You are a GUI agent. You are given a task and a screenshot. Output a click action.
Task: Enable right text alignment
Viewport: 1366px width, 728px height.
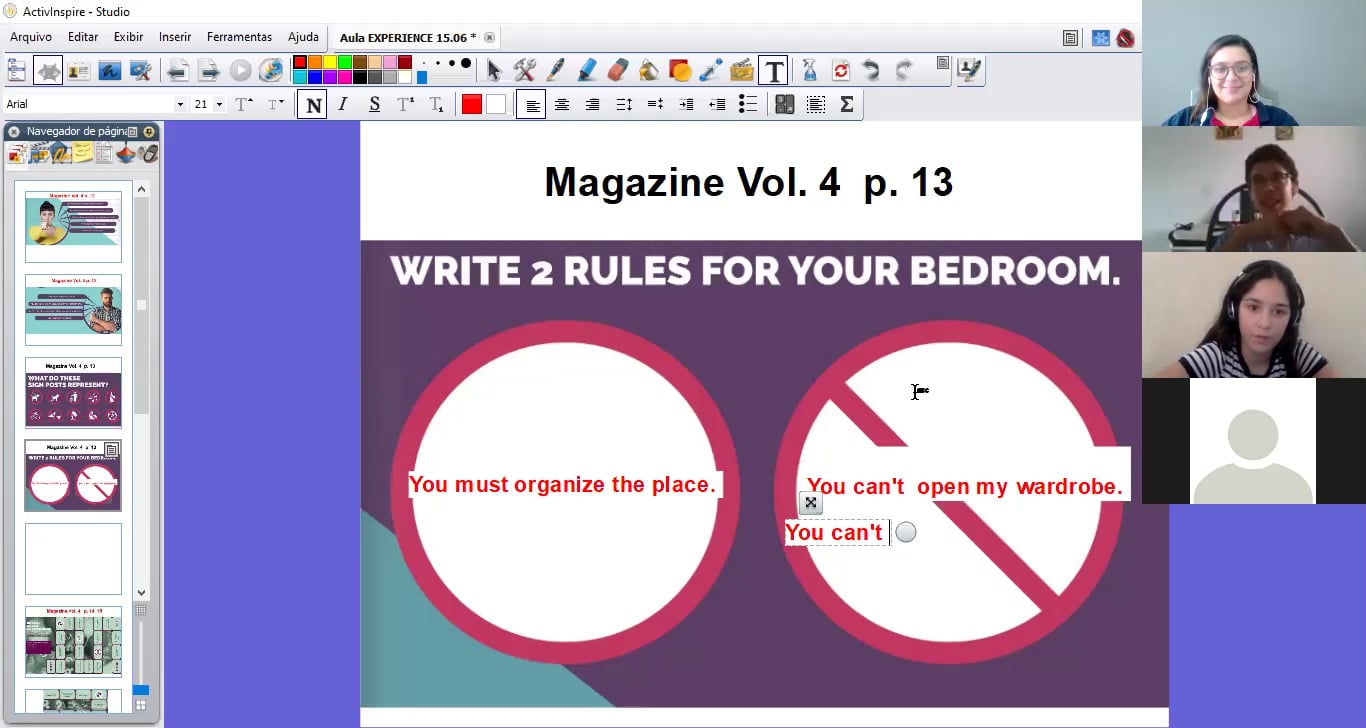(x=593, y=104)
